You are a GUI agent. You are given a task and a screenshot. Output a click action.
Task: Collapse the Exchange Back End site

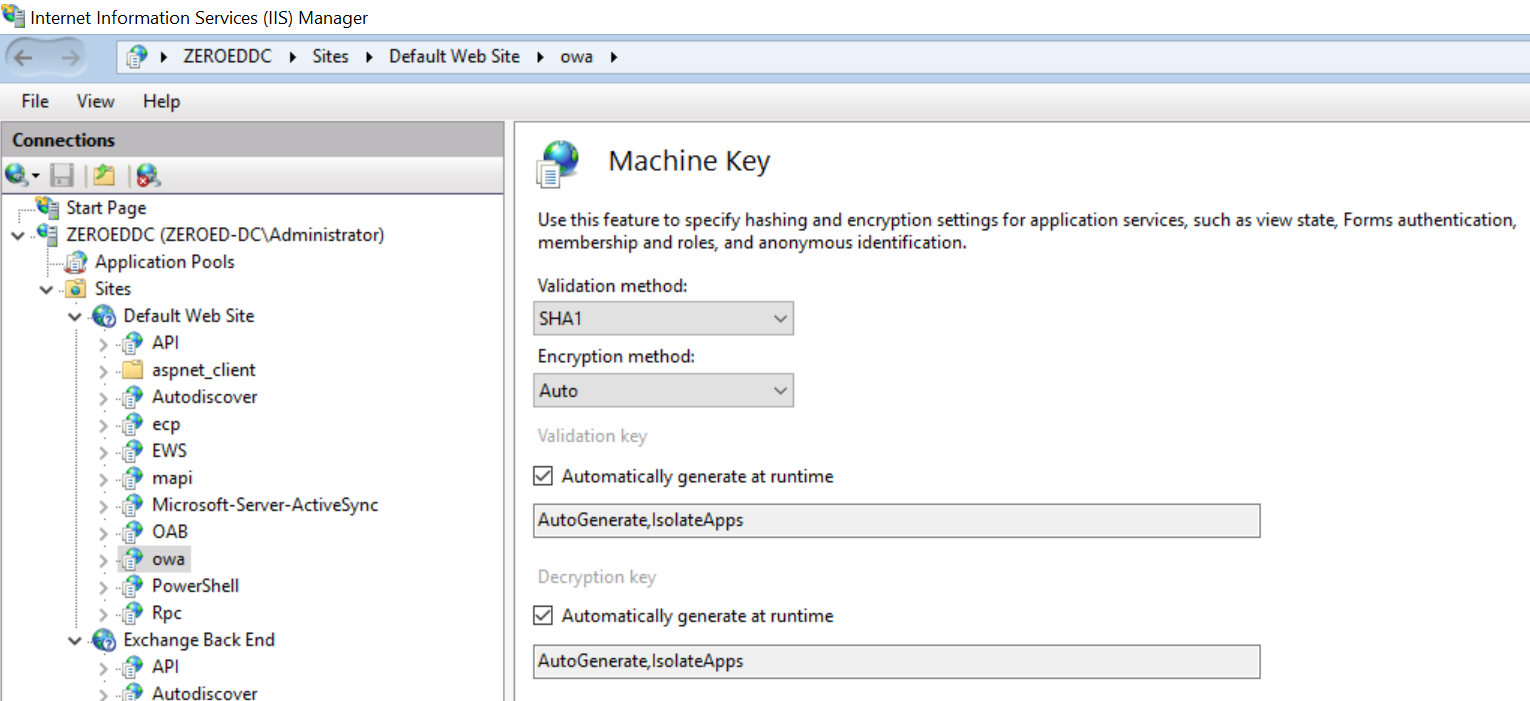tap(75, 641)
